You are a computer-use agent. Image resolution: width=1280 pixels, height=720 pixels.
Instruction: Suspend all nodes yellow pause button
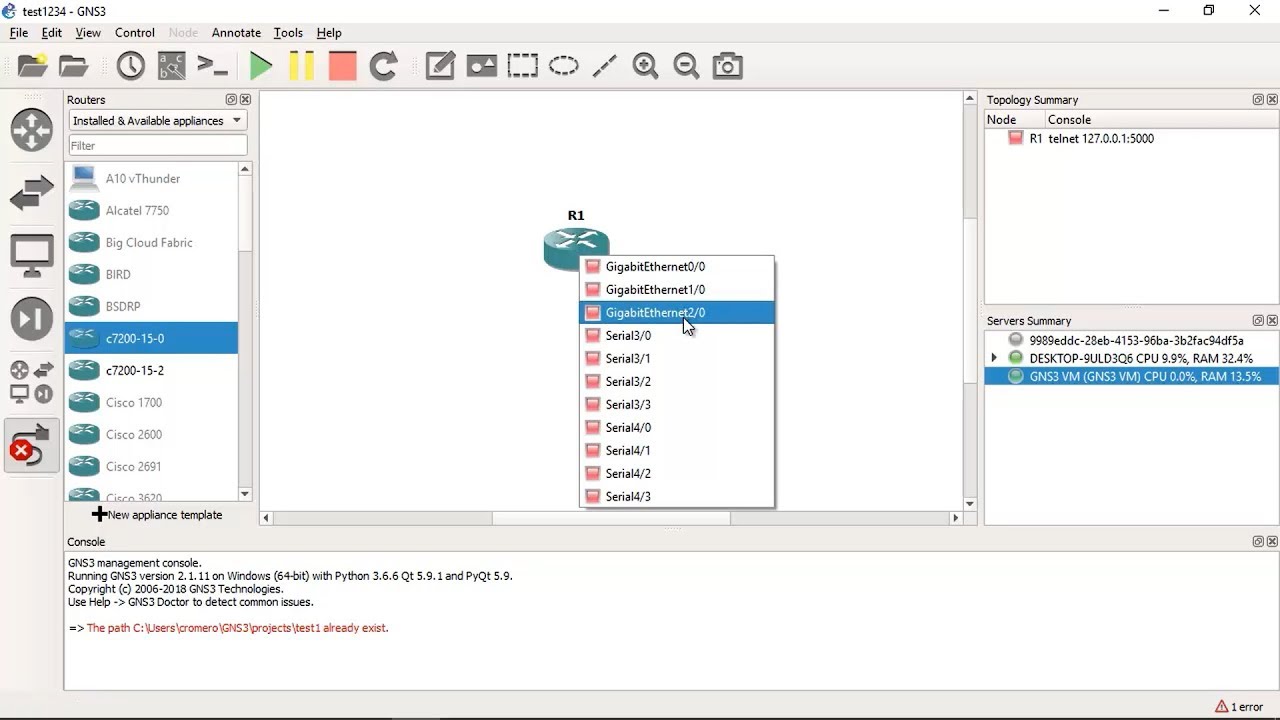click(x=301, y=66)
